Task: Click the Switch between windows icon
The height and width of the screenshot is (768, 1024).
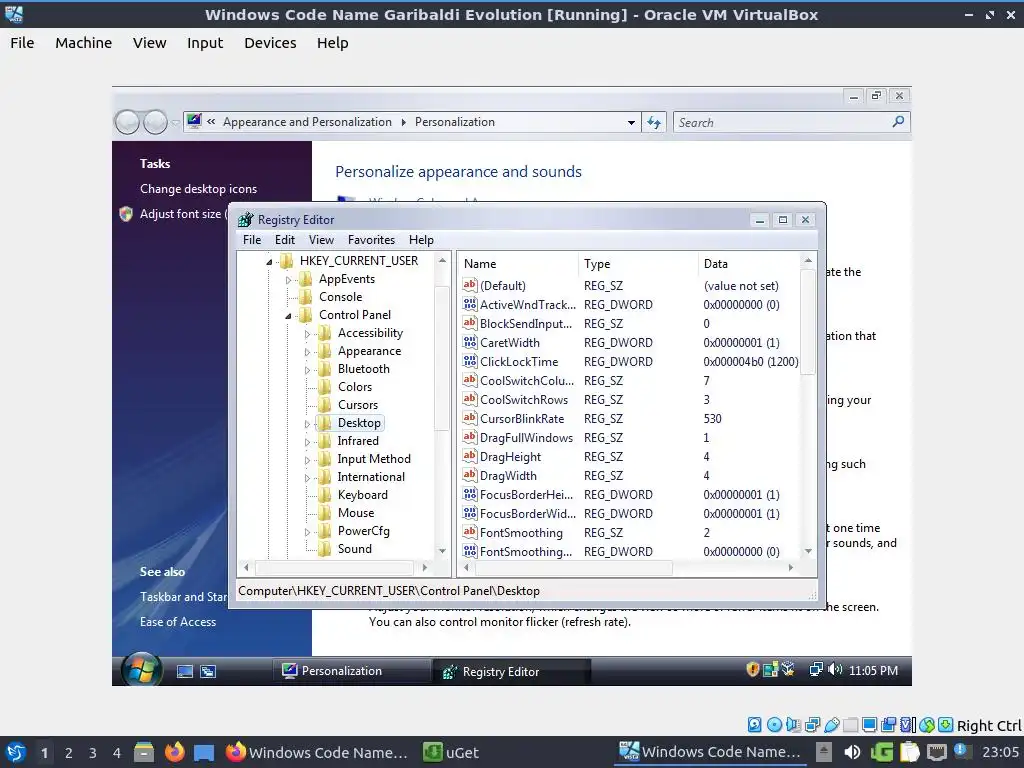Action: pos(208,671)
